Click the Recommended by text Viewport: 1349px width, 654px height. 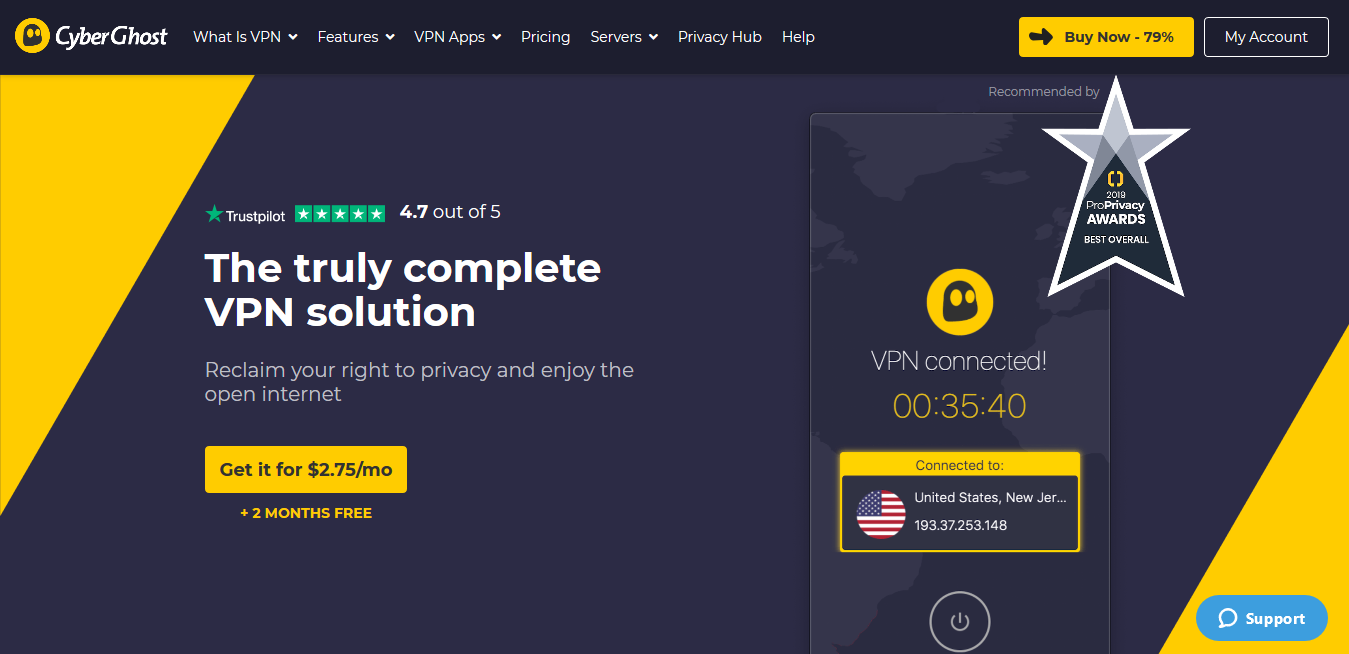coord(1044,92)
